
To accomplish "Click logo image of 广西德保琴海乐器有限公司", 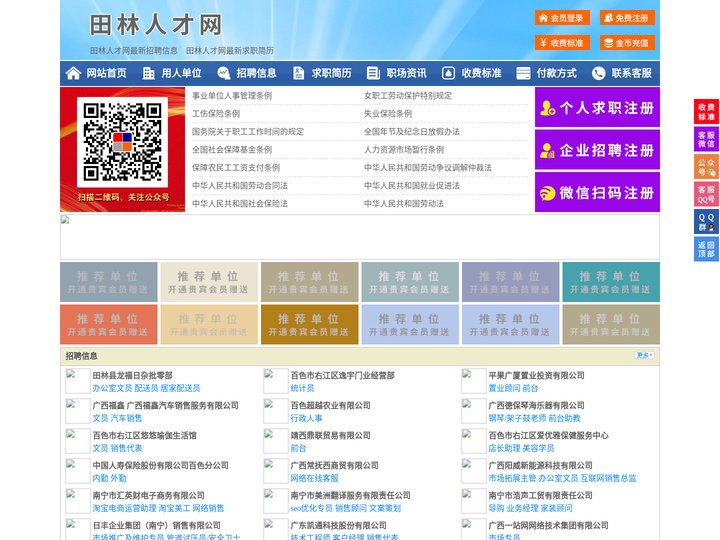I will (473, 411).
